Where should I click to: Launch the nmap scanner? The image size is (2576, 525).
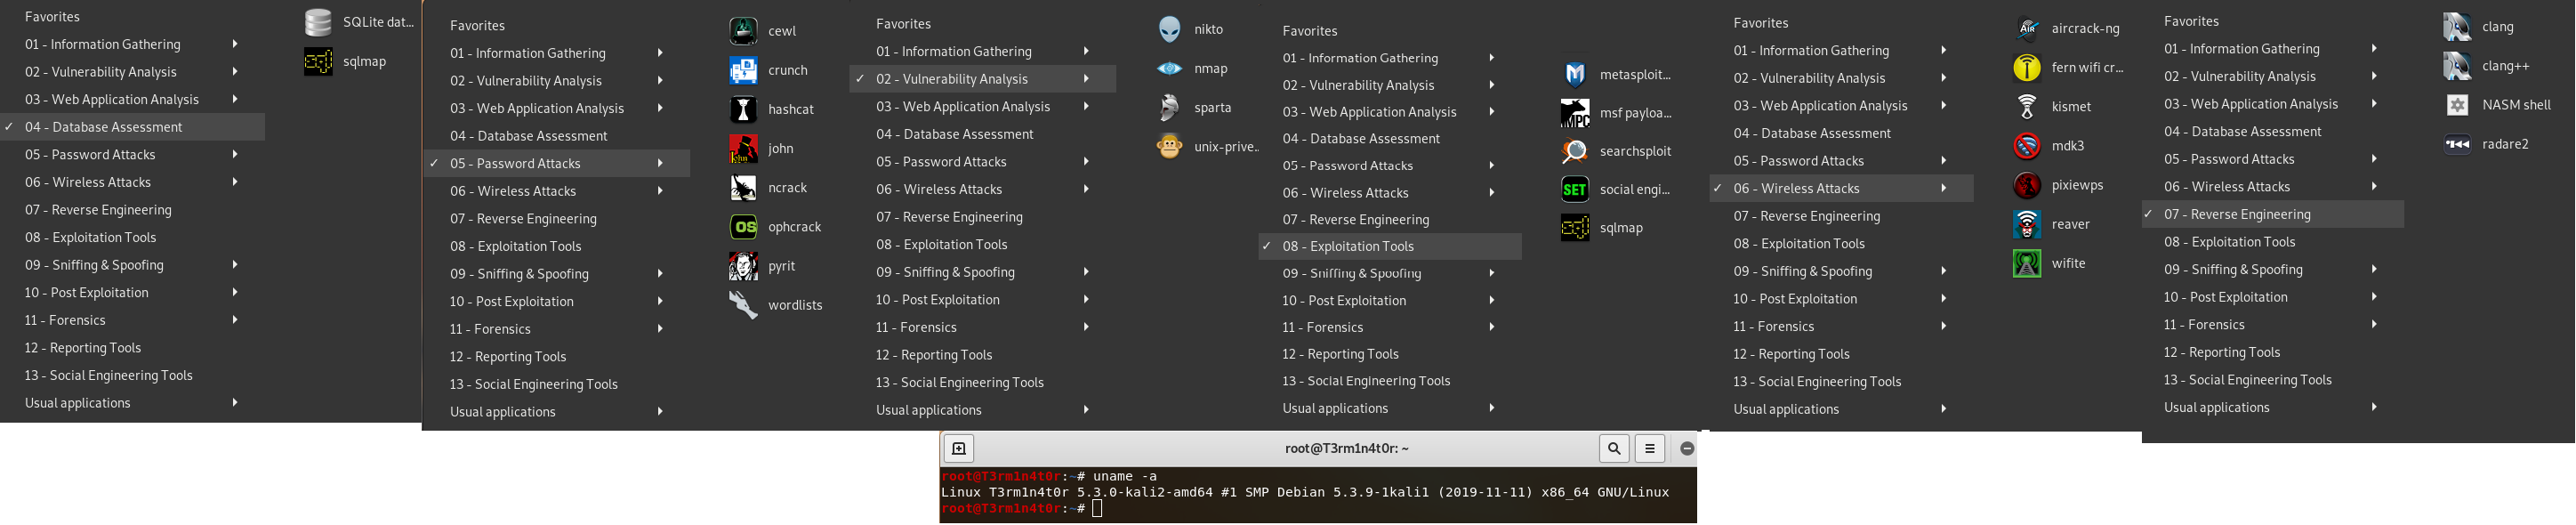pyautogui.click(x=1169, y=68)
